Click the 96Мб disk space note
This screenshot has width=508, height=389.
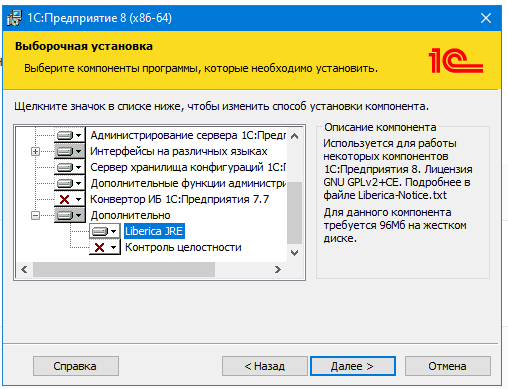[395, 225]
